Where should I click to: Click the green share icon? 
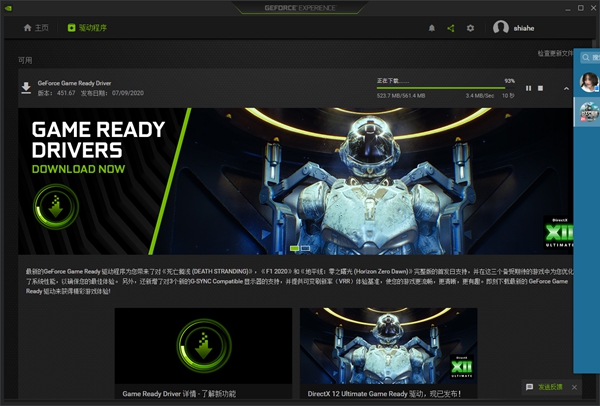point(451,28)
